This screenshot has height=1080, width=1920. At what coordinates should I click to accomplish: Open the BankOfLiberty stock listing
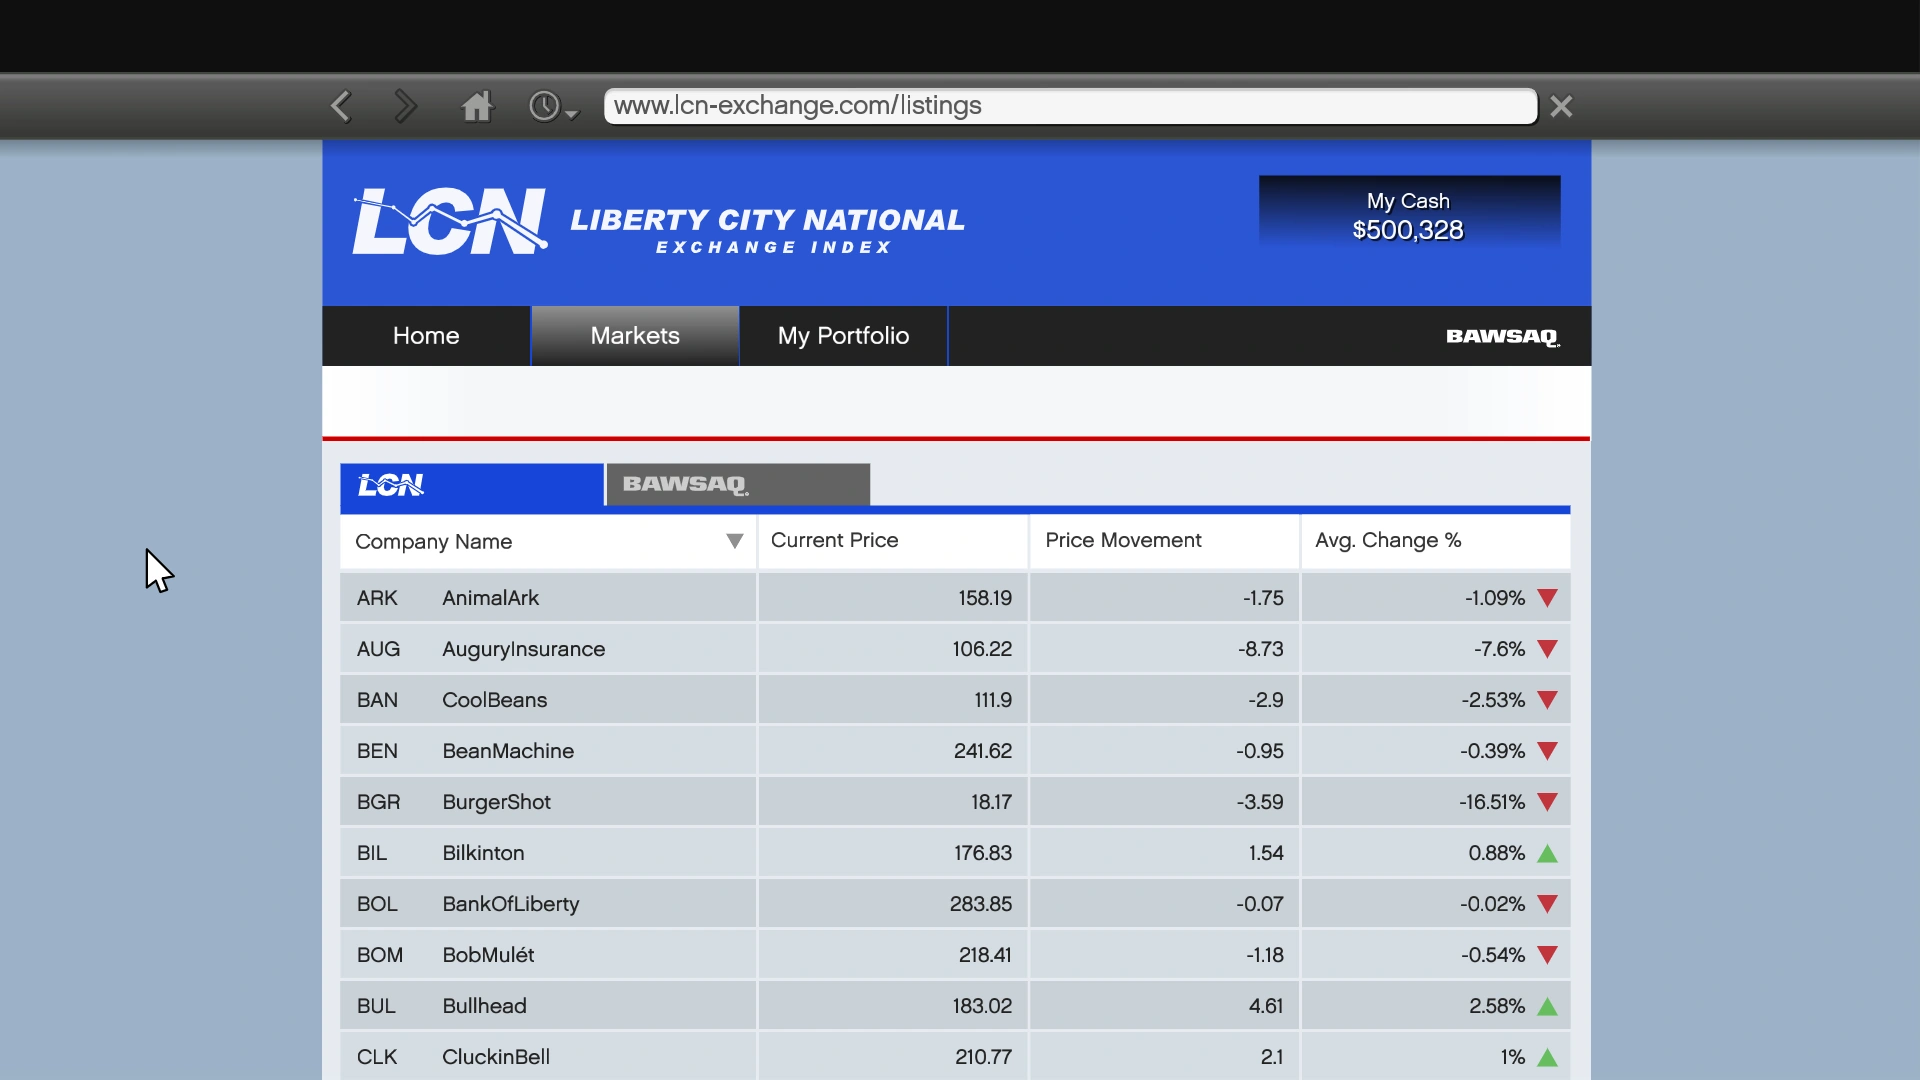[x=955, y=904]
